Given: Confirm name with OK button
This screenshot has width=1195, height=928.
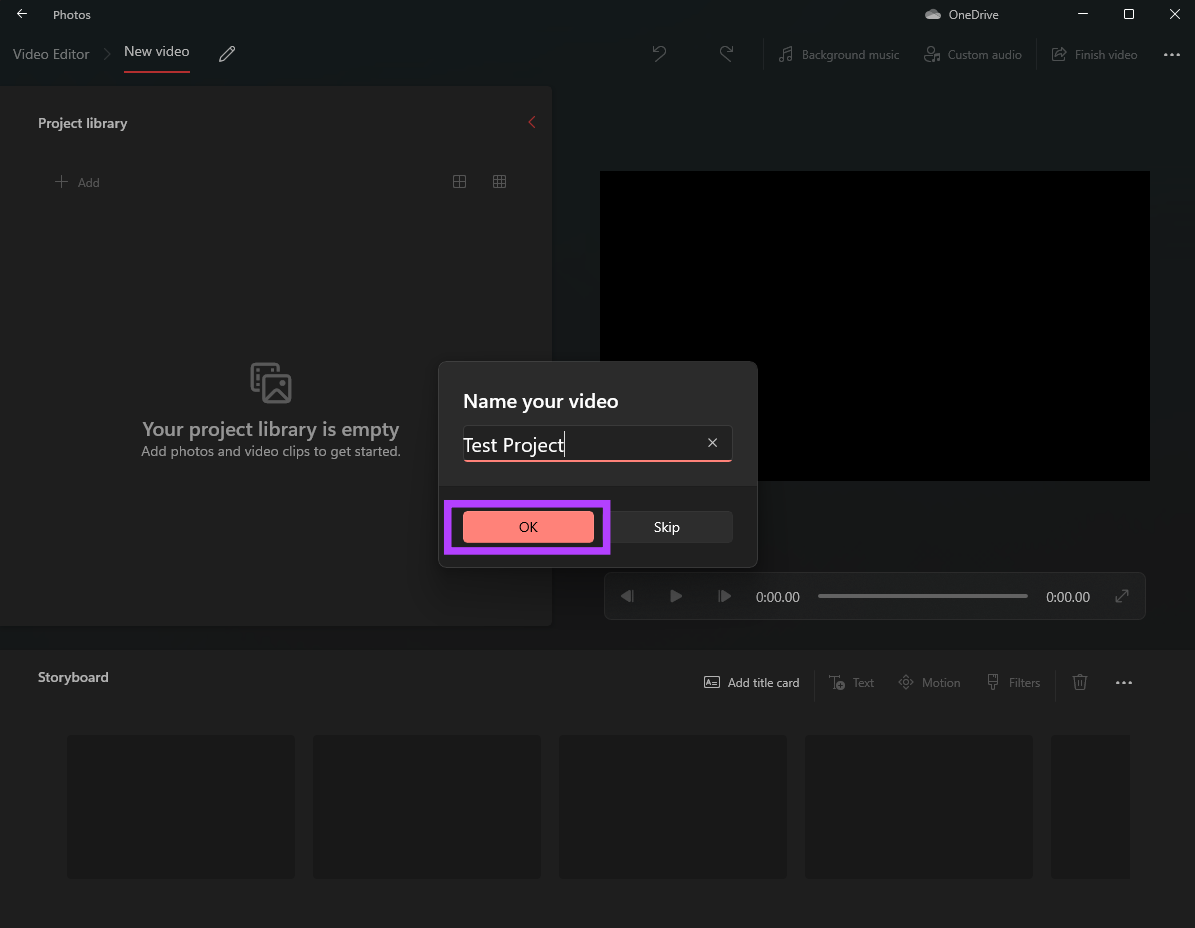Looking at the screenshot, I should 527,526.
